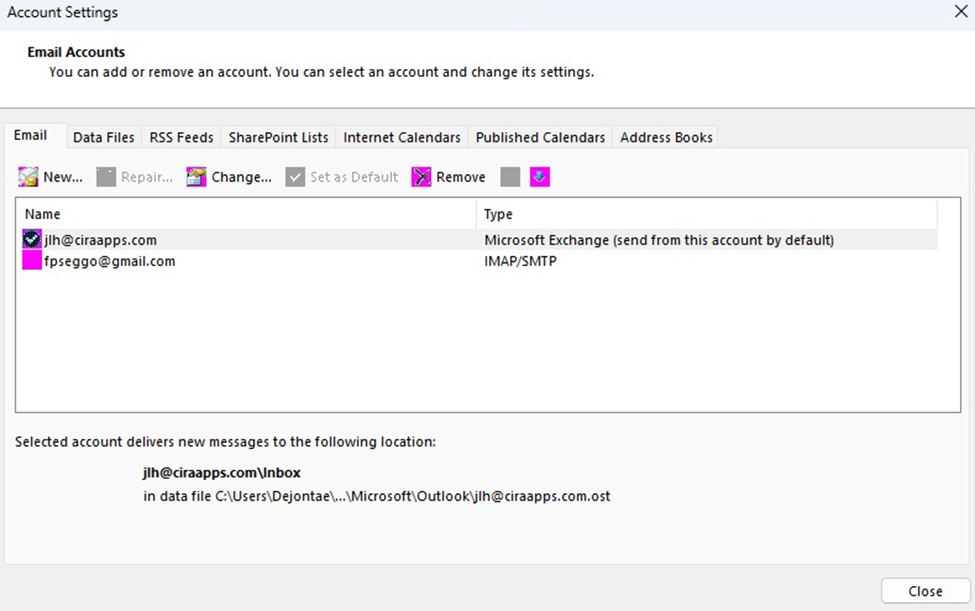Click the Name column header
Viewport: 975px width, 611px height.
246,214
